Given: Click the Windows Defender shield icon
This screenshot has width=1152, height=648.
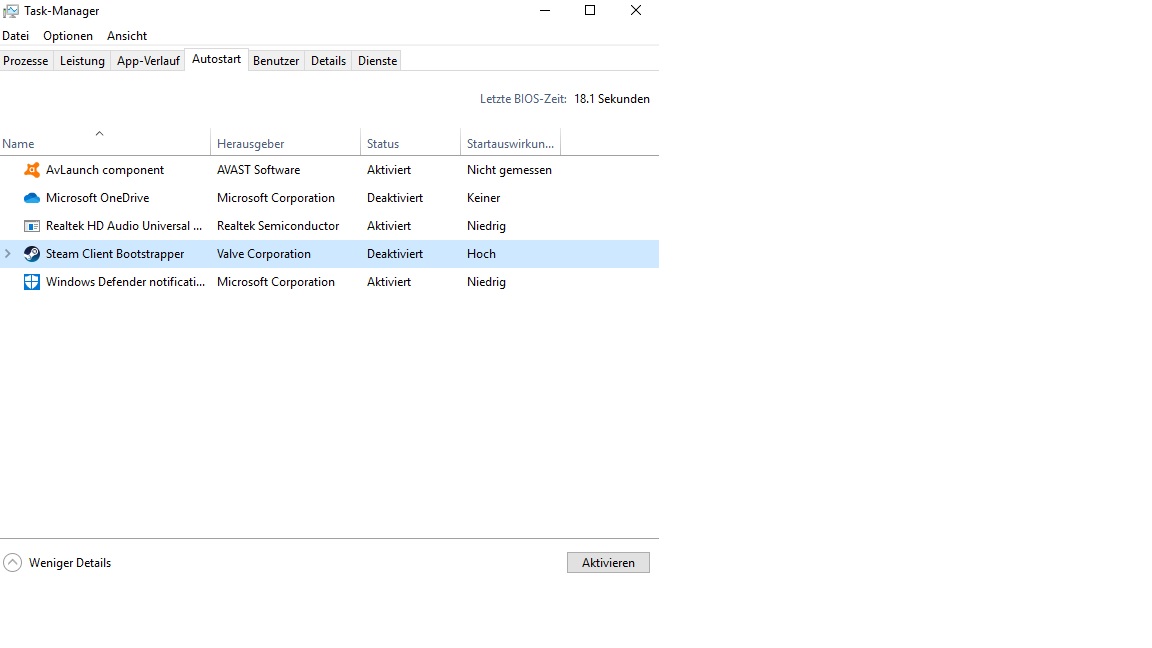Looking at the screenshot, I should tap(32, 282).
